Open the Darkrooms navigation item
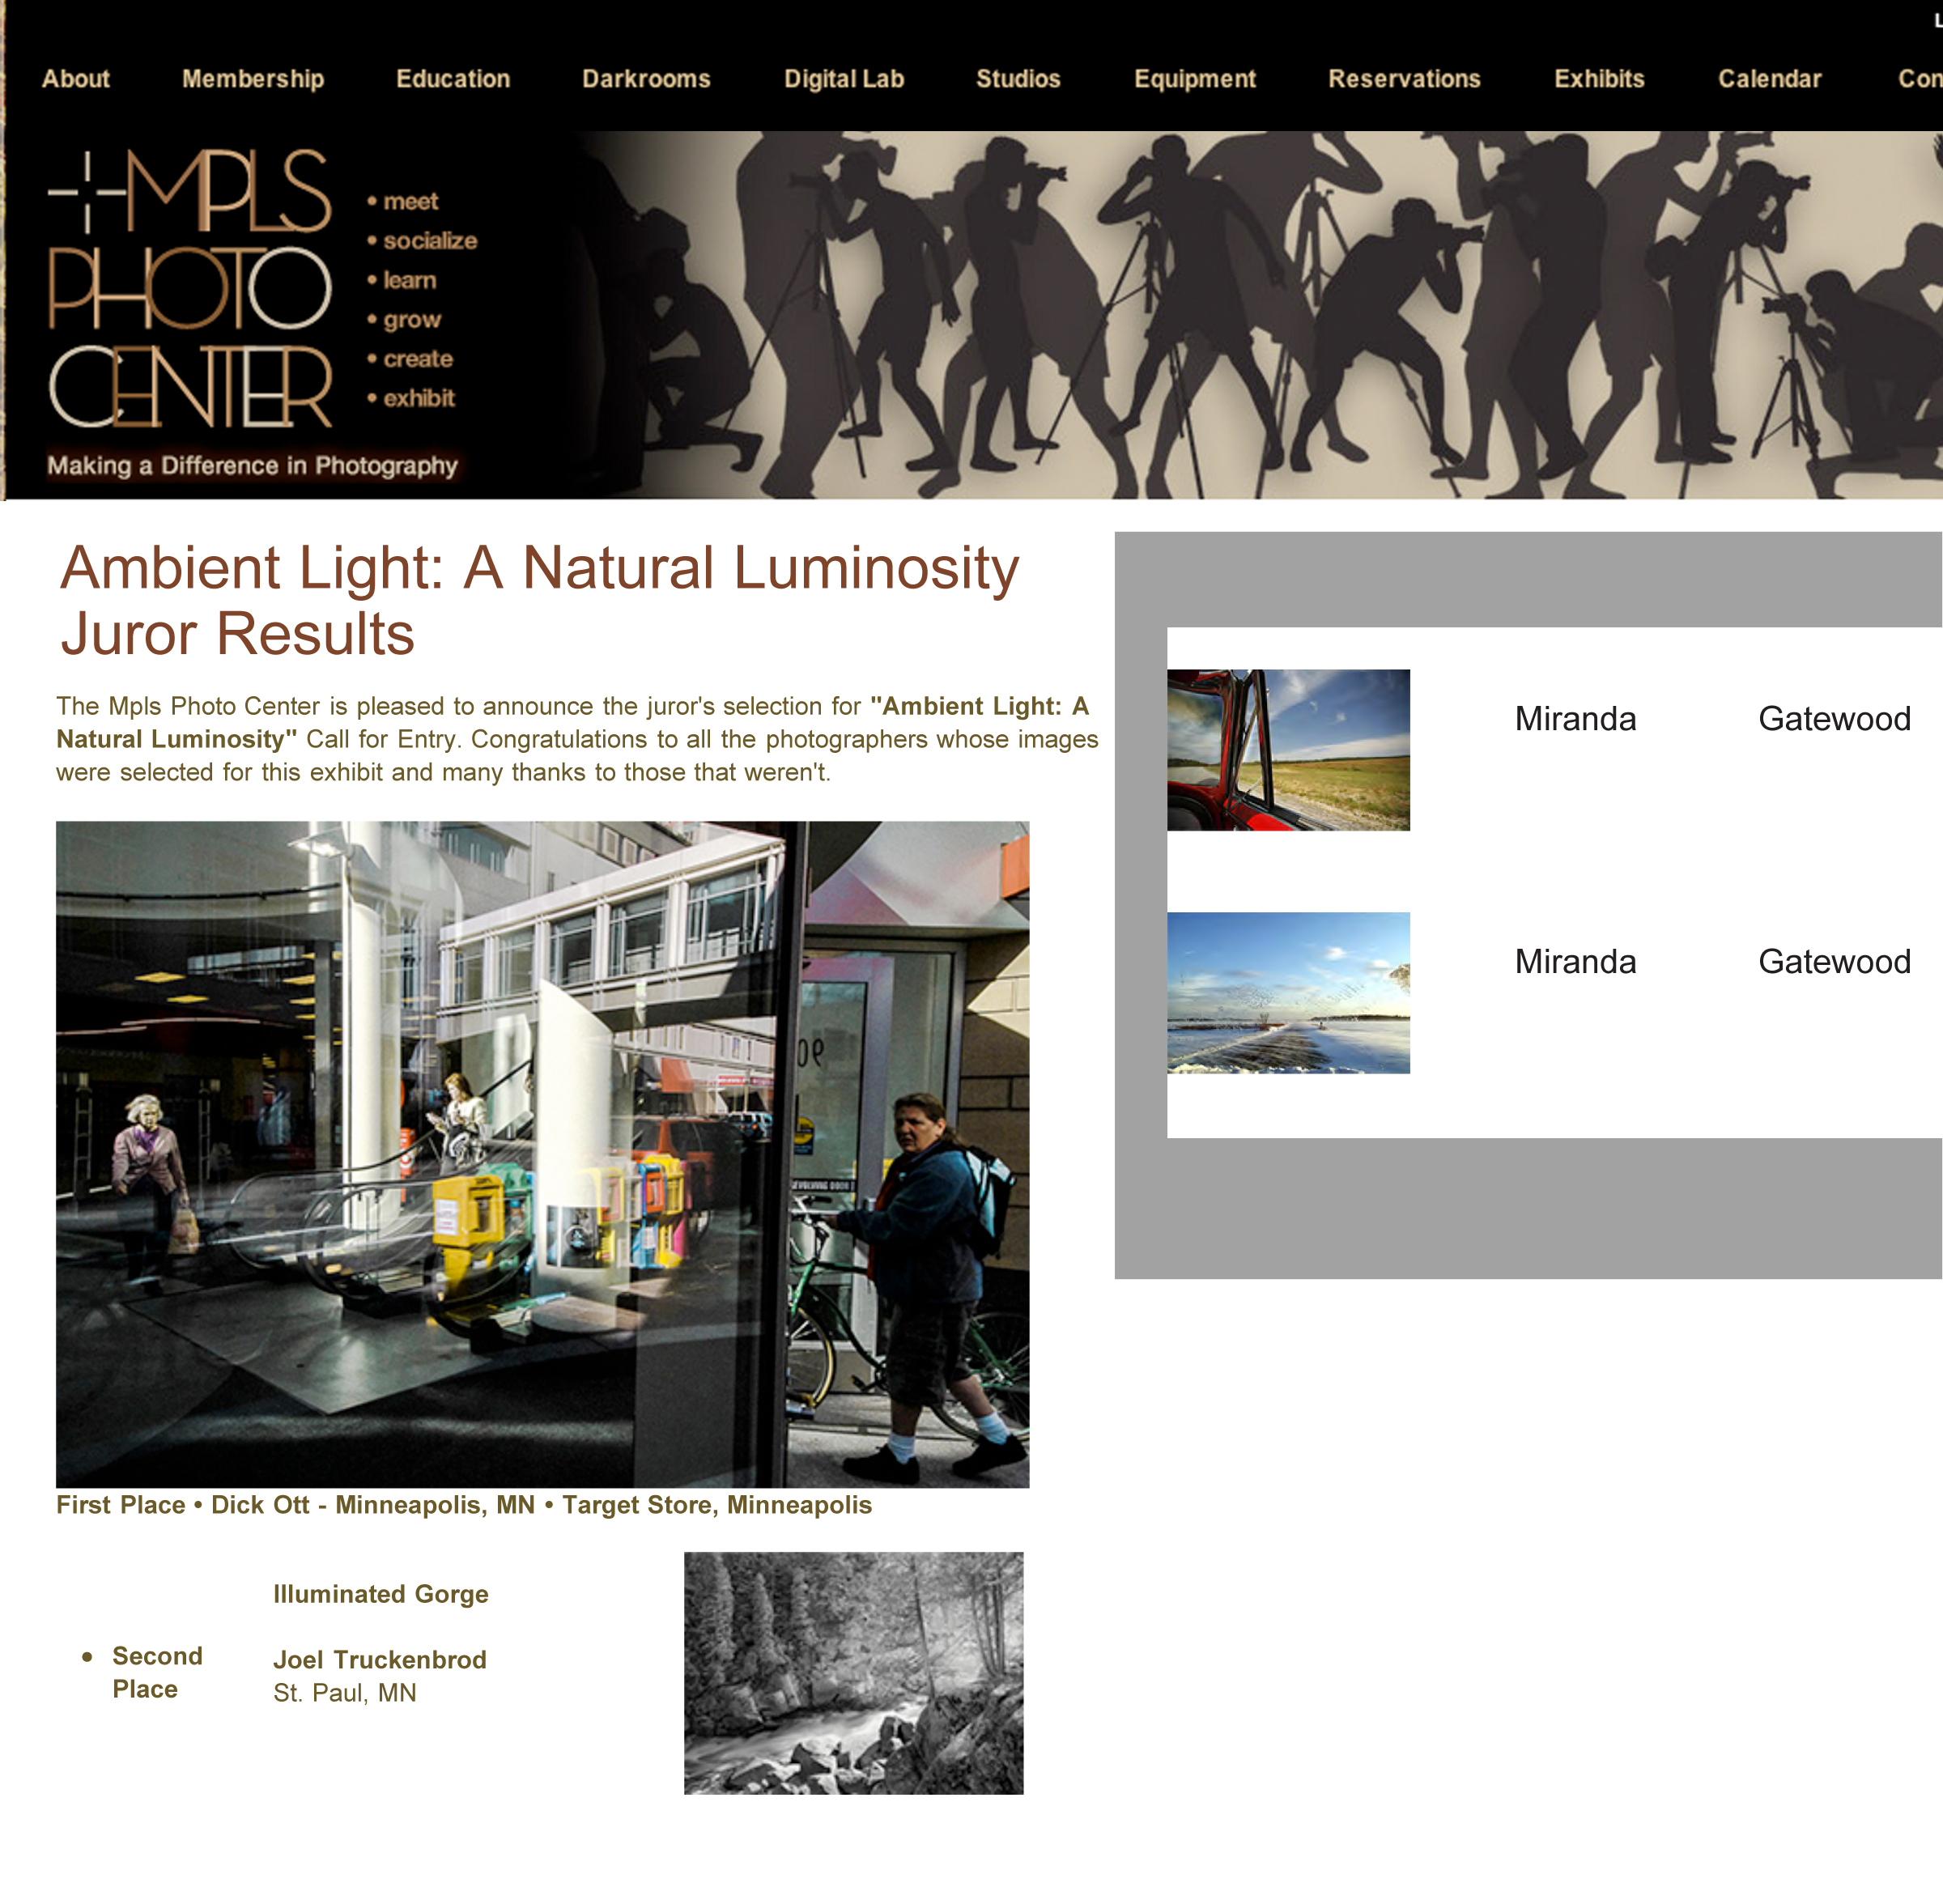This screenshot has height=1904, width=1943. click(x=646, y=79)
